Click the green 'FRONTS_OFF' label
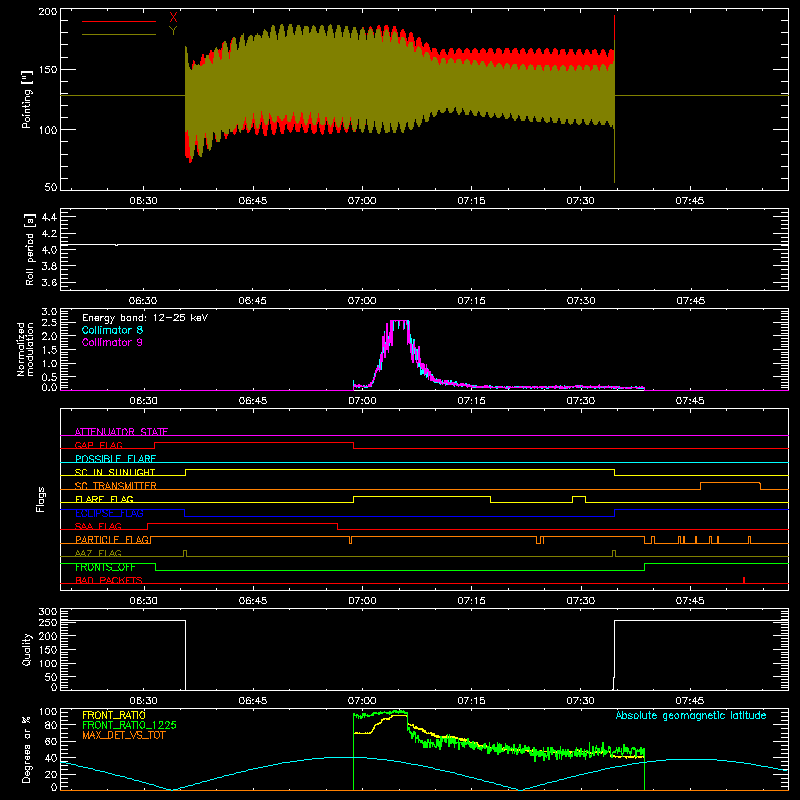The width and height of the screenshot is (800, 800). pos(105,567)
